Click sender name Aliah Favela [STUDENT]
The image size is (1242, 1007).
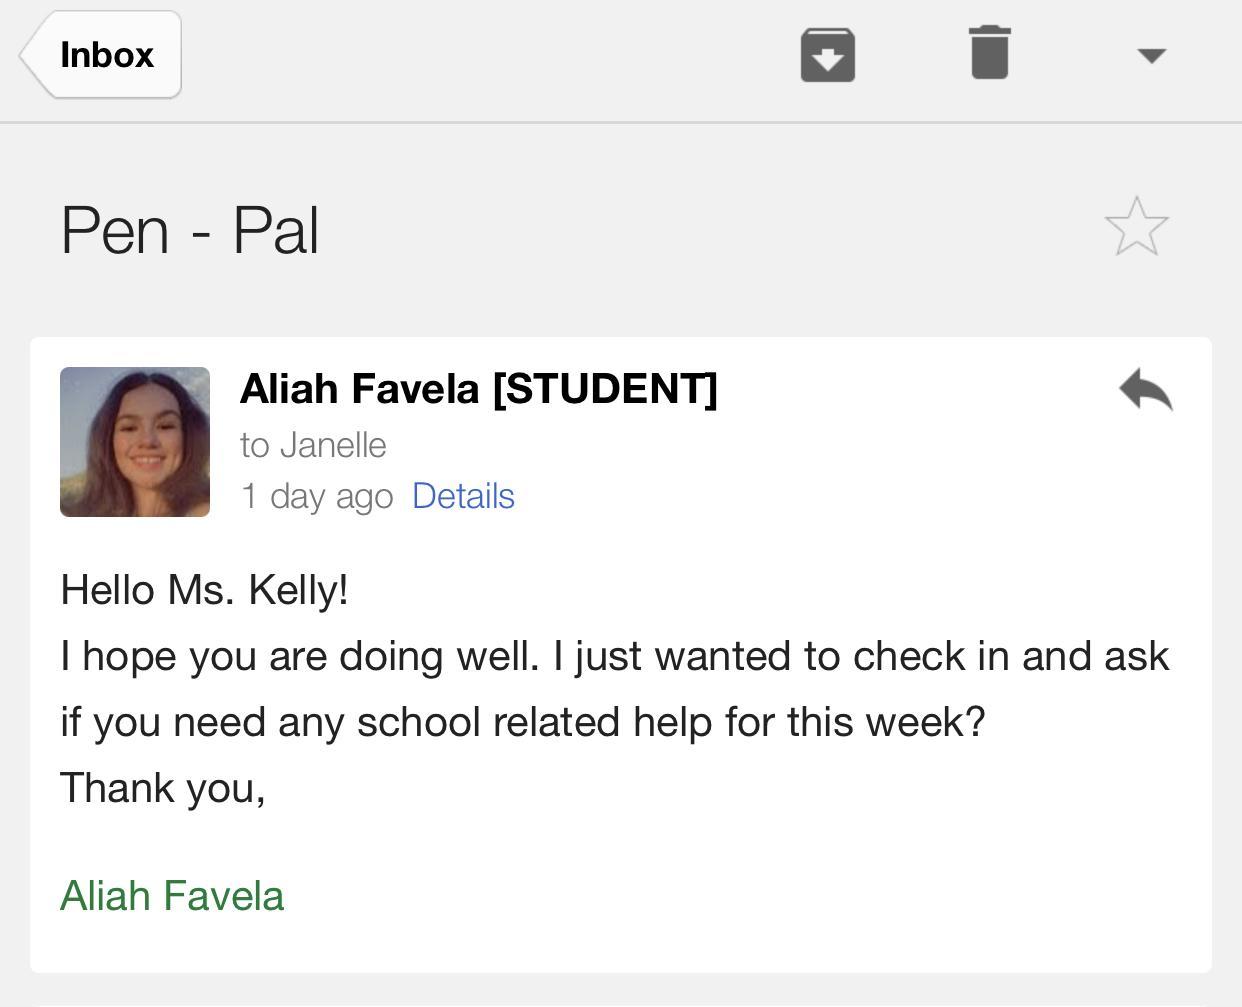coord(360,389)
